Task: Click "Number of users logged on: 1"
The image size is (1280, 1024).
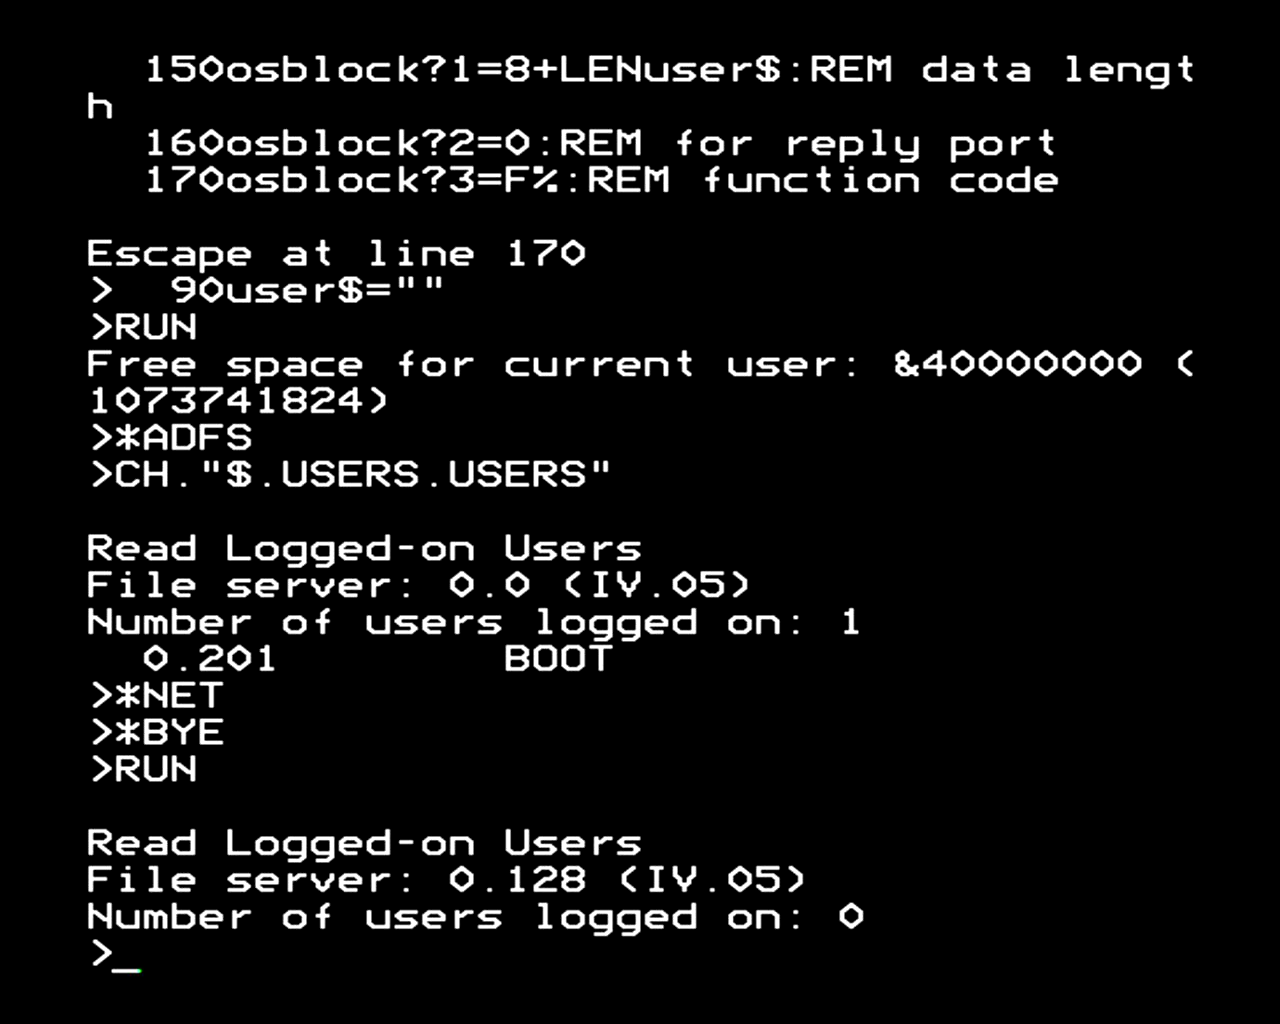Action: tap(472, 623)
